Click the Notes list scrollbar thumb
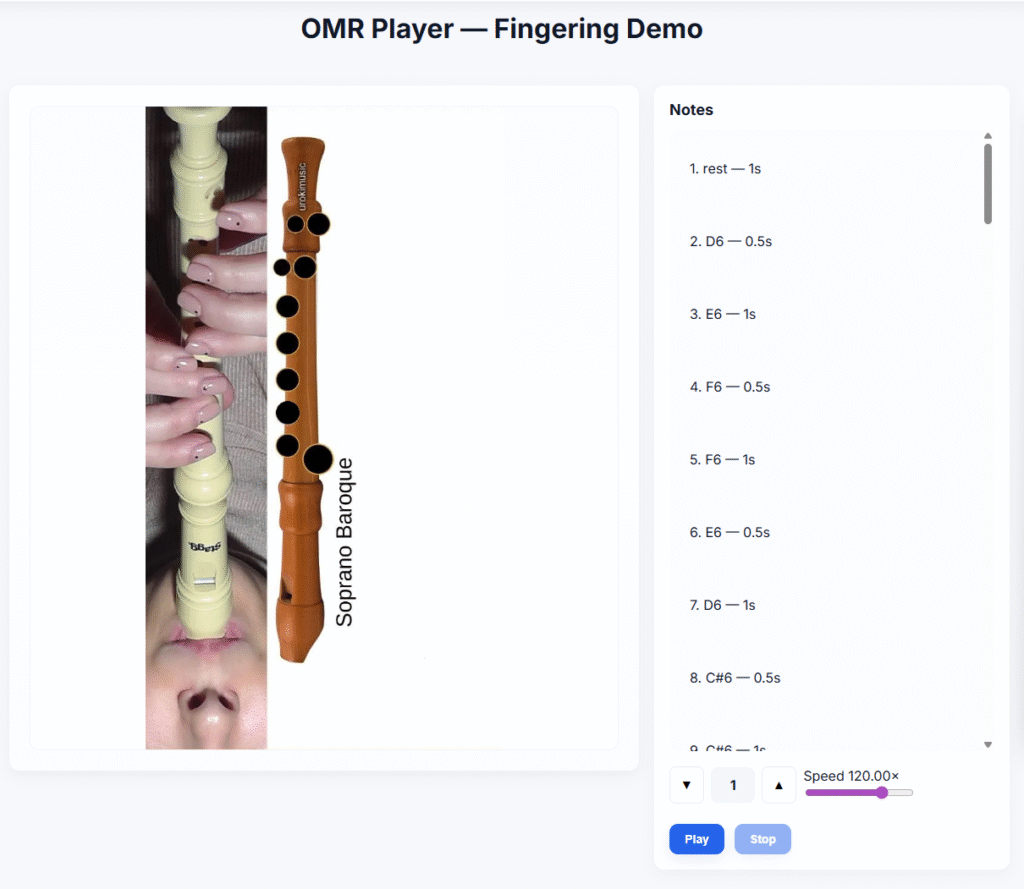 coord(987,184)
